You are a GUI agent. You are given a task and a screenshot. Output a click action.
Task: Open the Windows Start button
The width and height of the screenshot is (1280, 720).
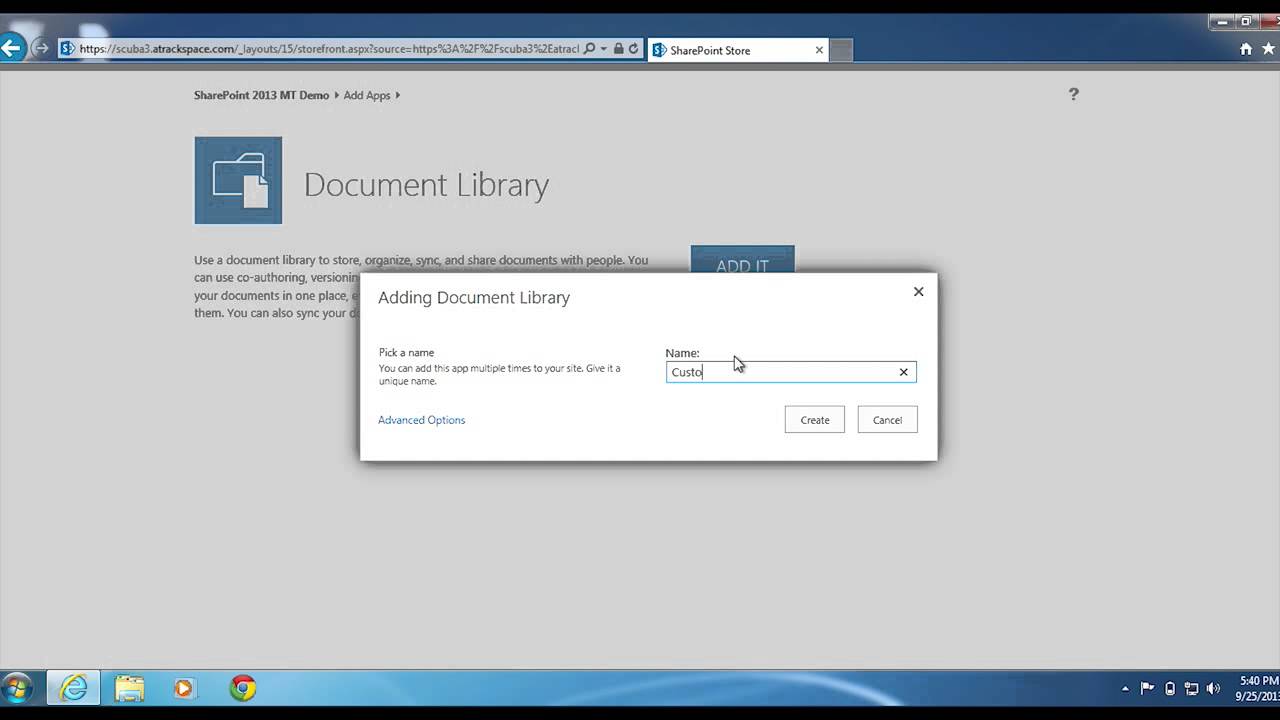pyautogui.click(x=17, y=688)
